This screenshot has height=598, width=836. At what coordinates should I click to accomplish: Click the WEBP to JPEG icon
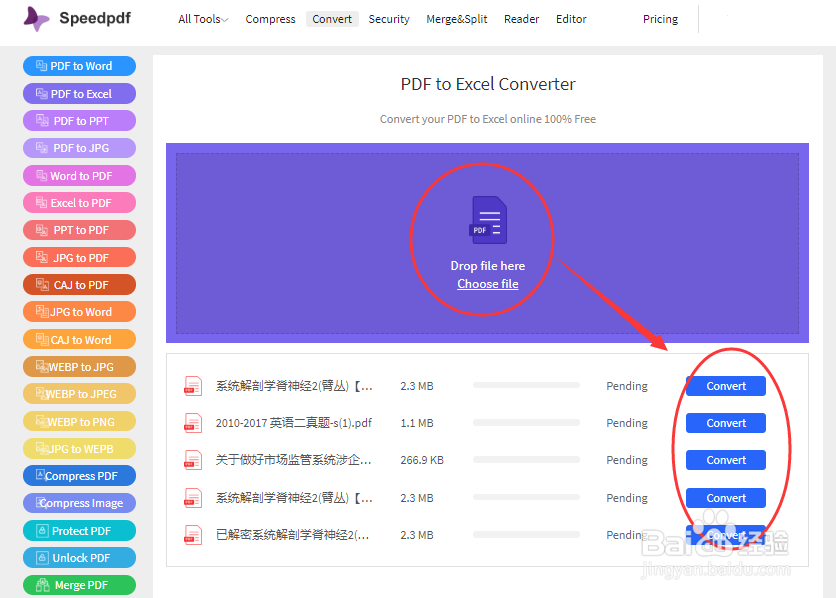click(42, 393)
